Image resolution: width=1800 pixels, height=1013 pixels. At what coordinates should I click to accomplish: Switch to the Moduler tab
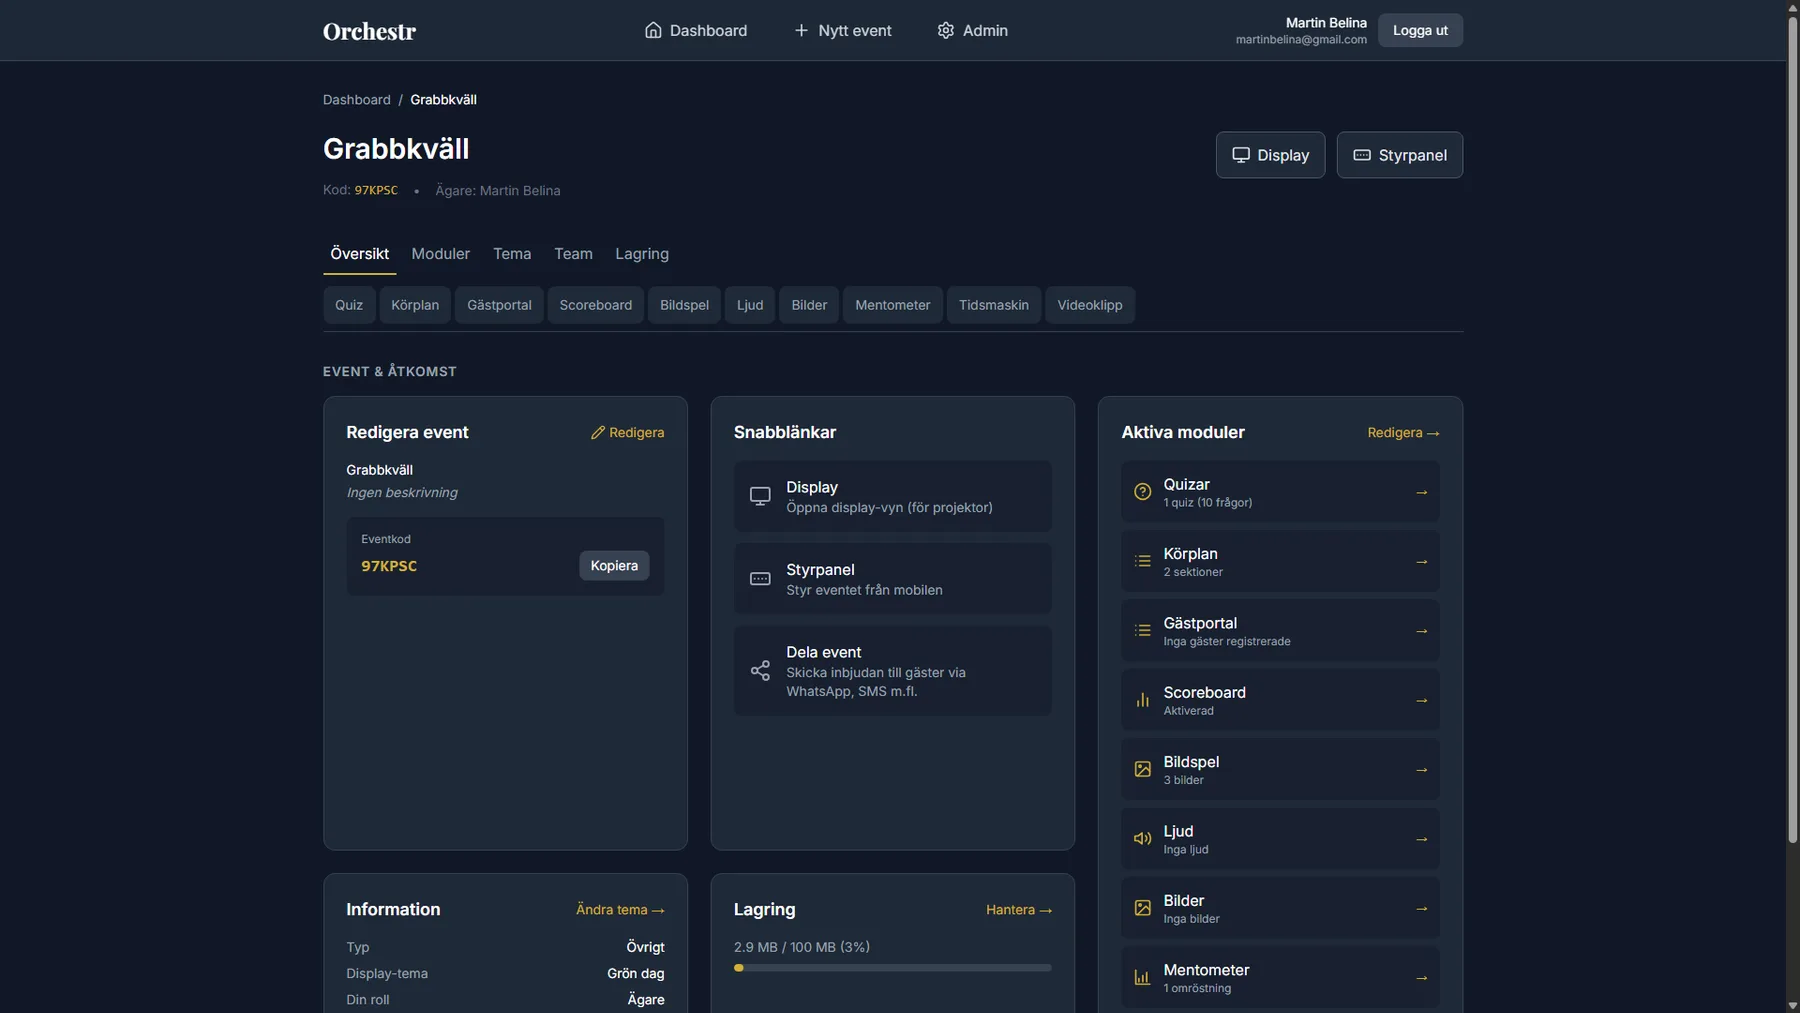click(x=440, y=254)
